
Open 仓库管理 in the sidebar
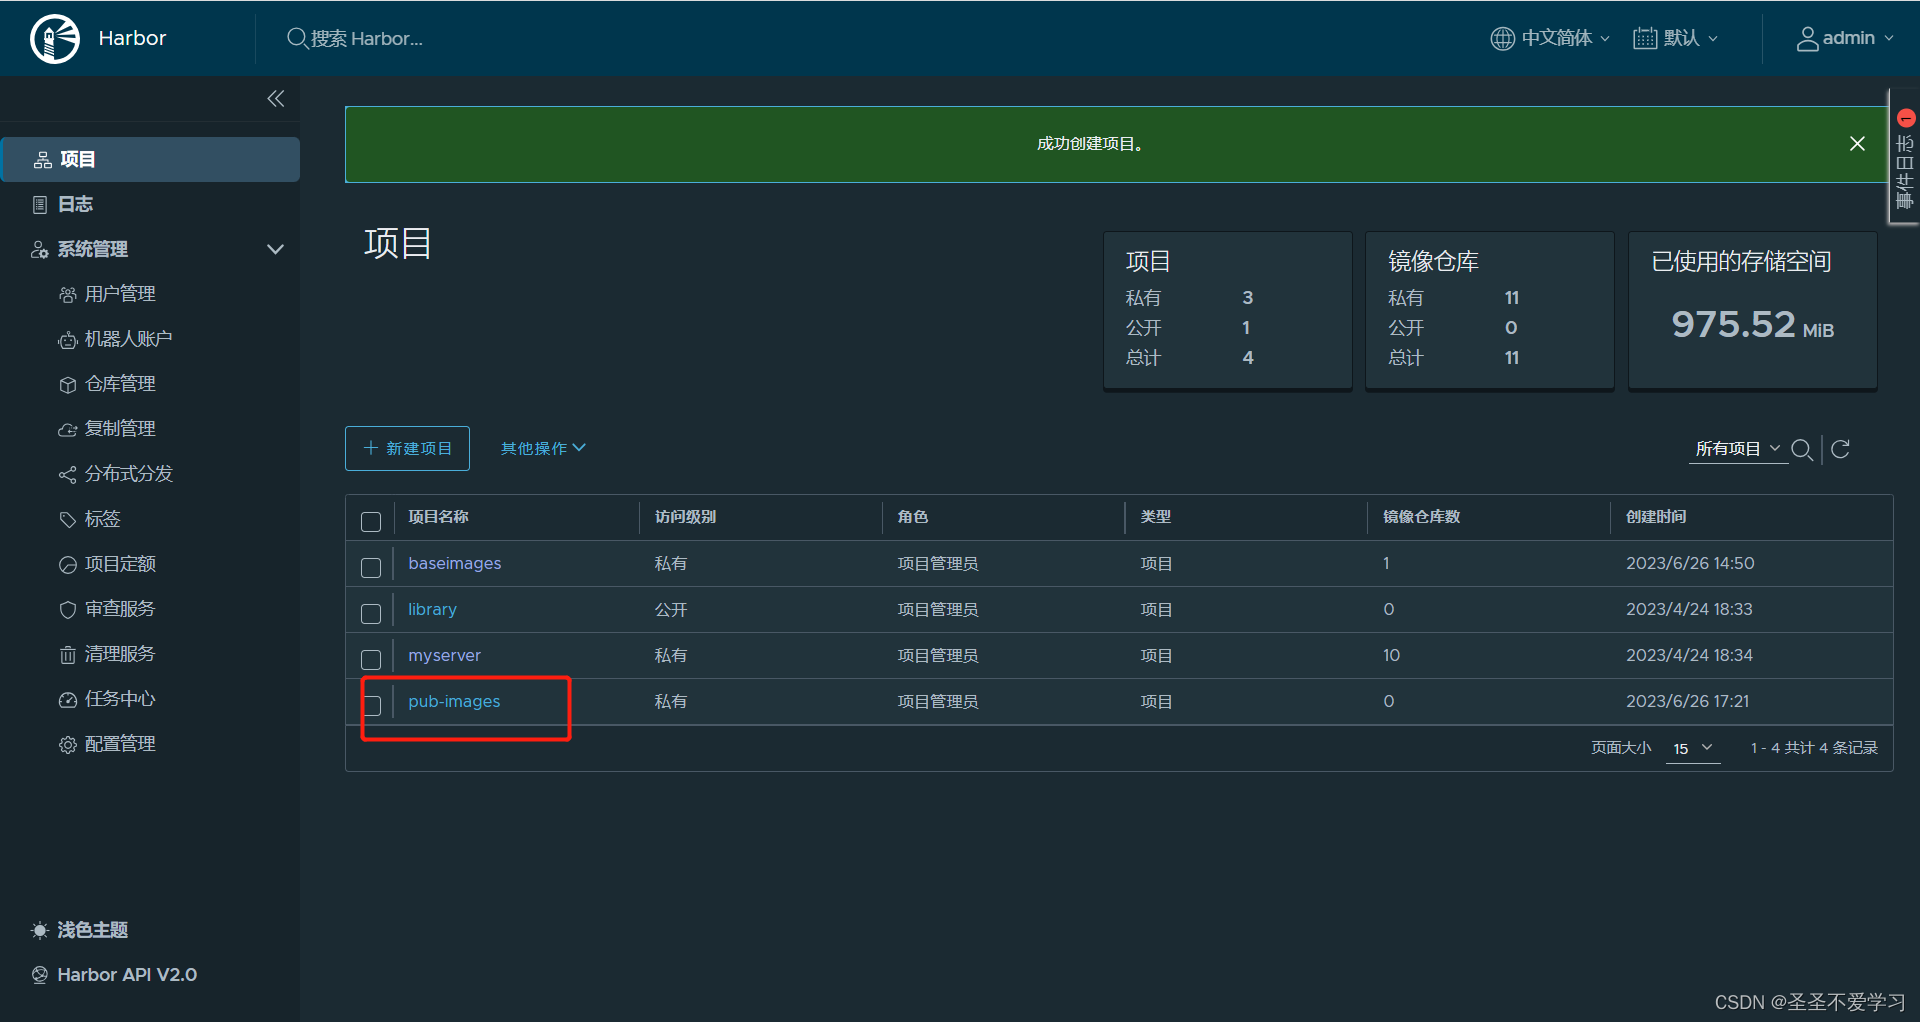[x=120, y=384]
